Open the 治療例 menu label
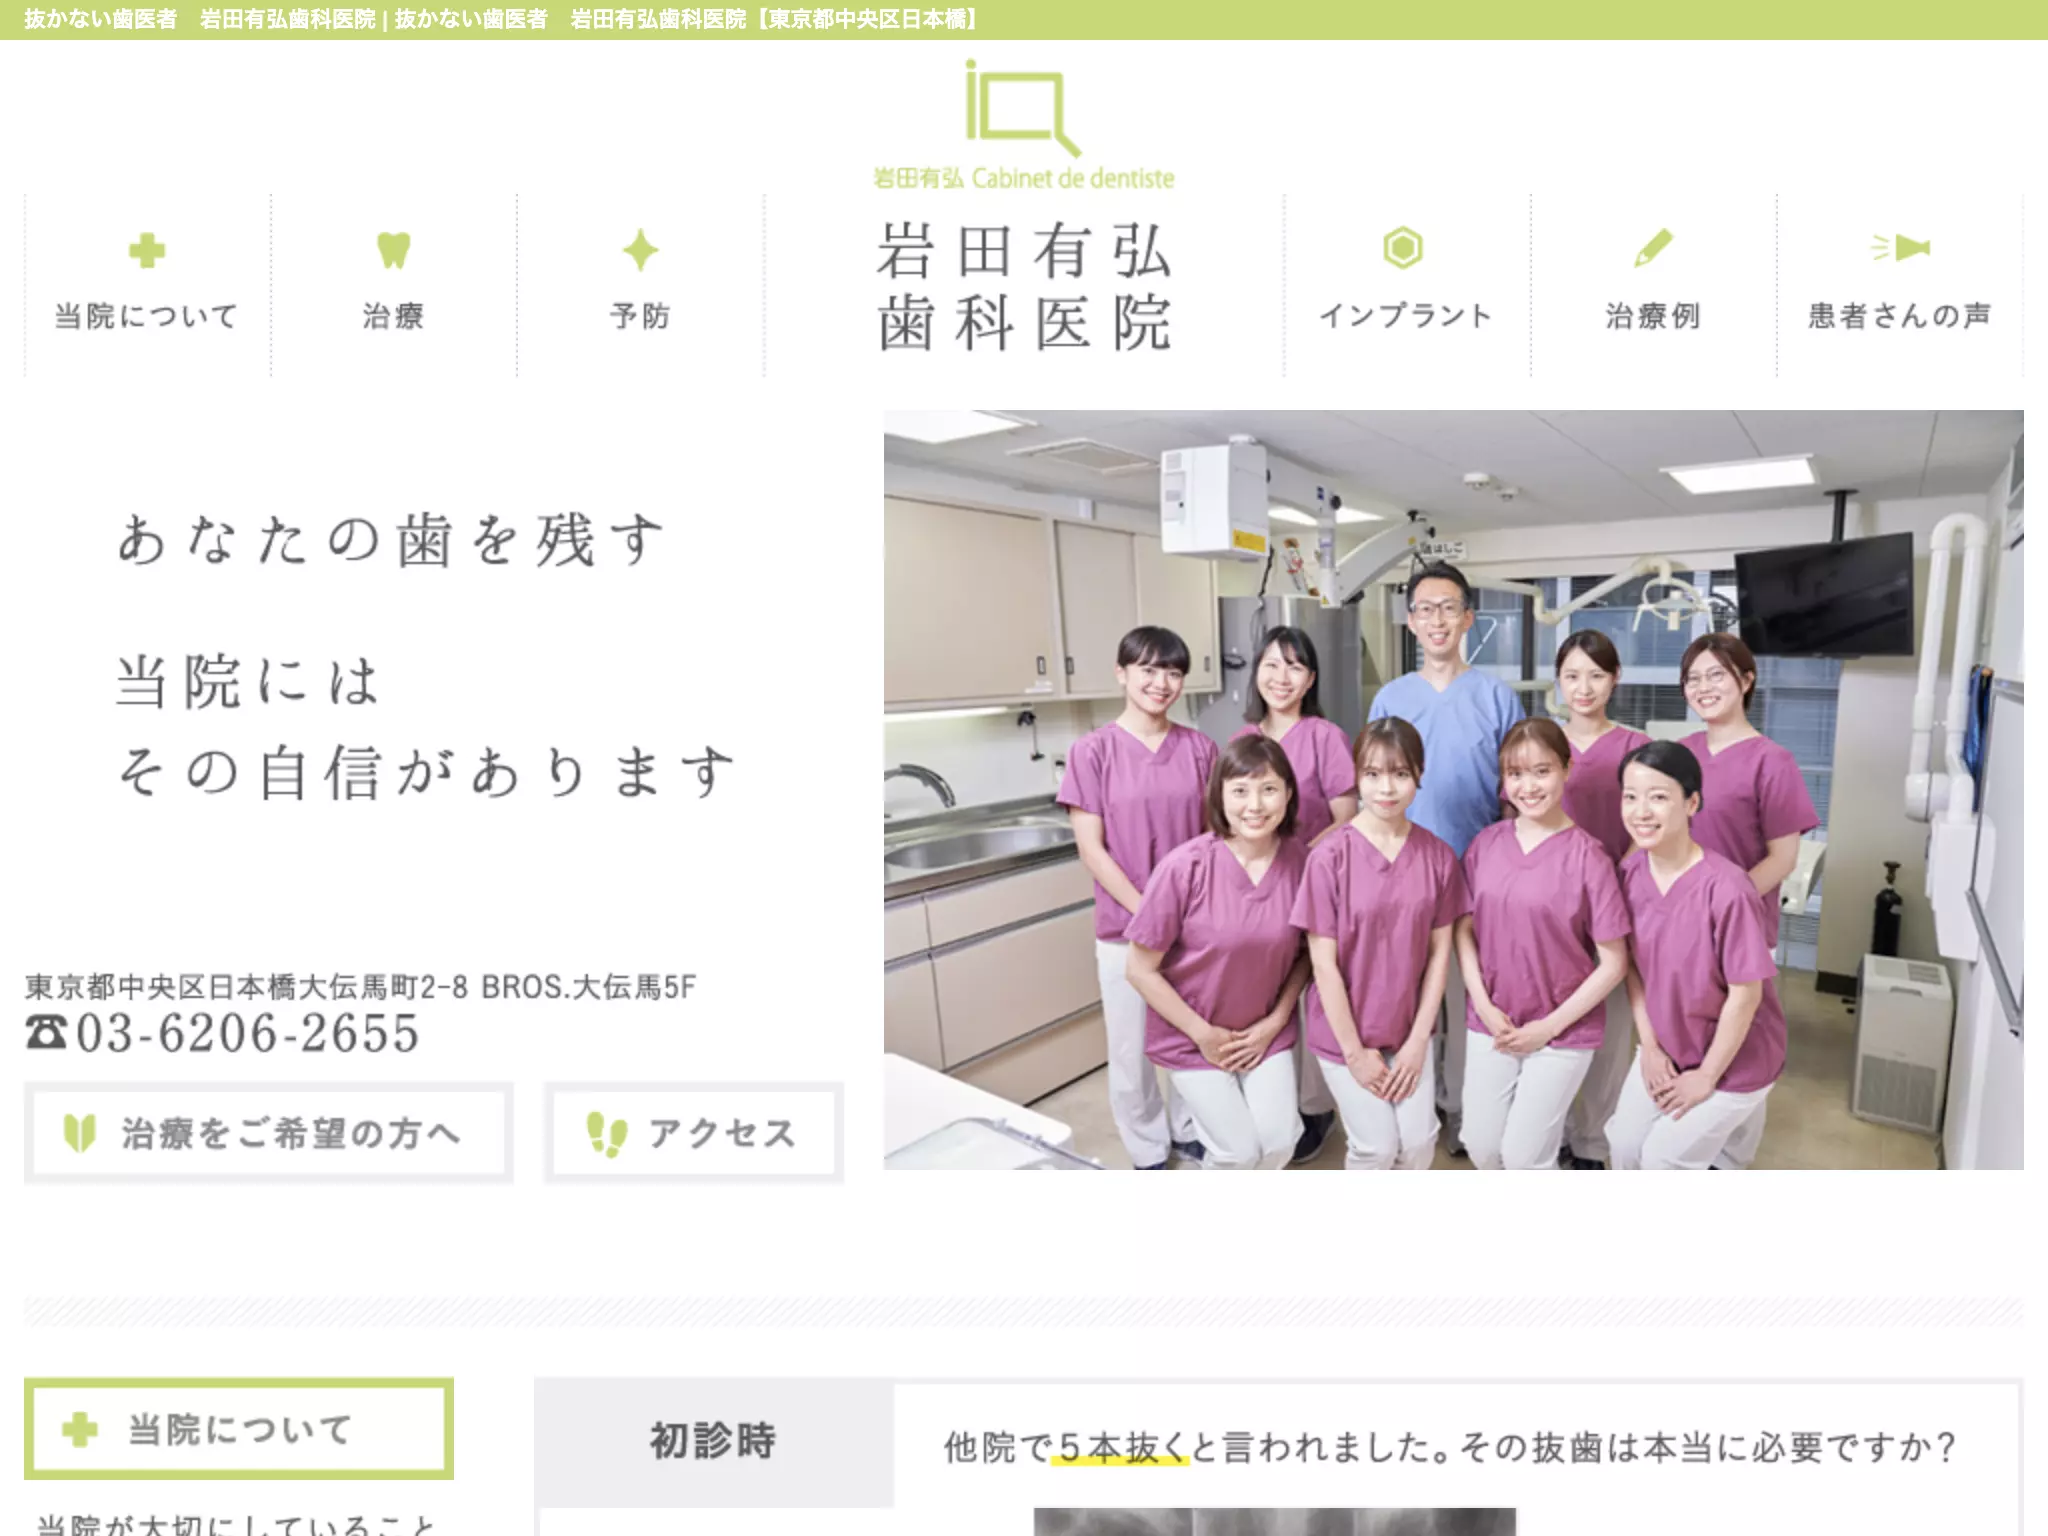The width and height of the screenshot is (2048, 1536). point(1653,316)
